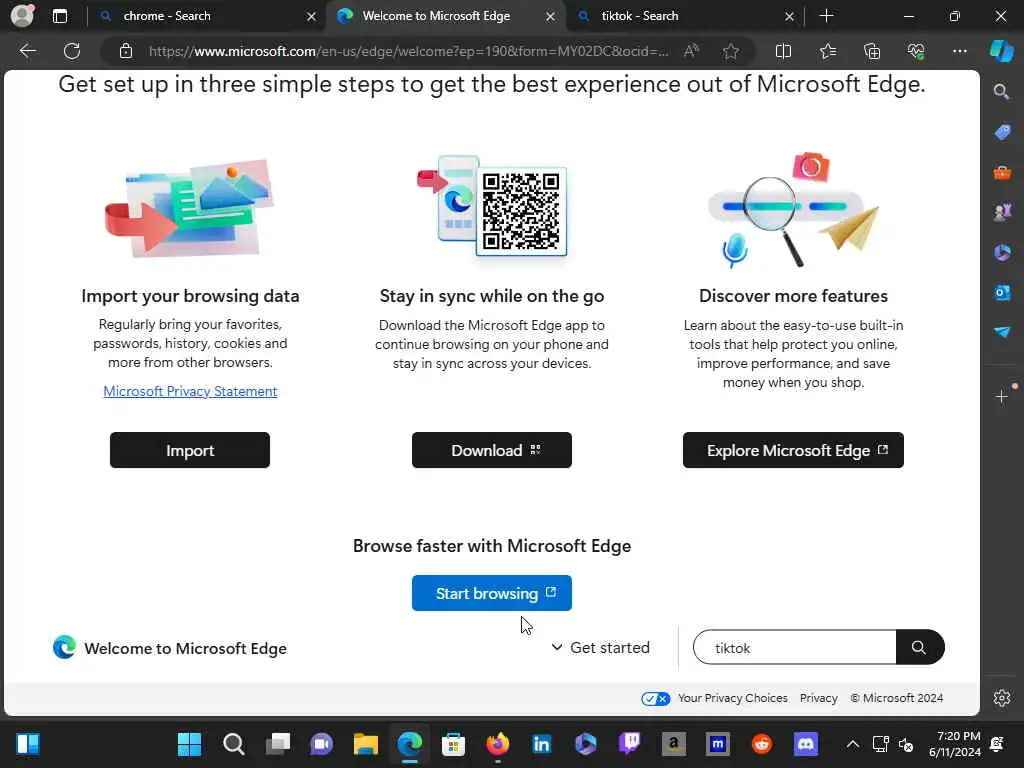Viewport: 1024px width, 768px height.
Task: Open the taskbar clock and date
Action: pyautogui.click(x=955, y=744)
